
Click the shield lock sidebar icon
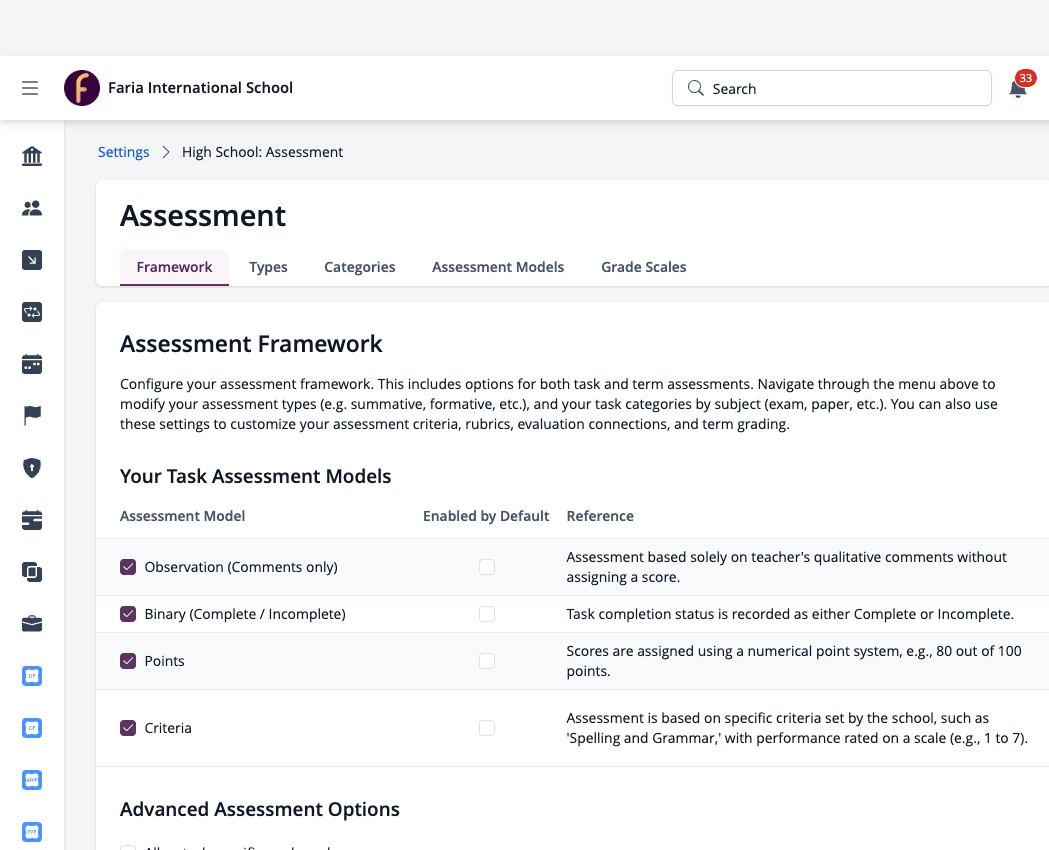[32, 468]
